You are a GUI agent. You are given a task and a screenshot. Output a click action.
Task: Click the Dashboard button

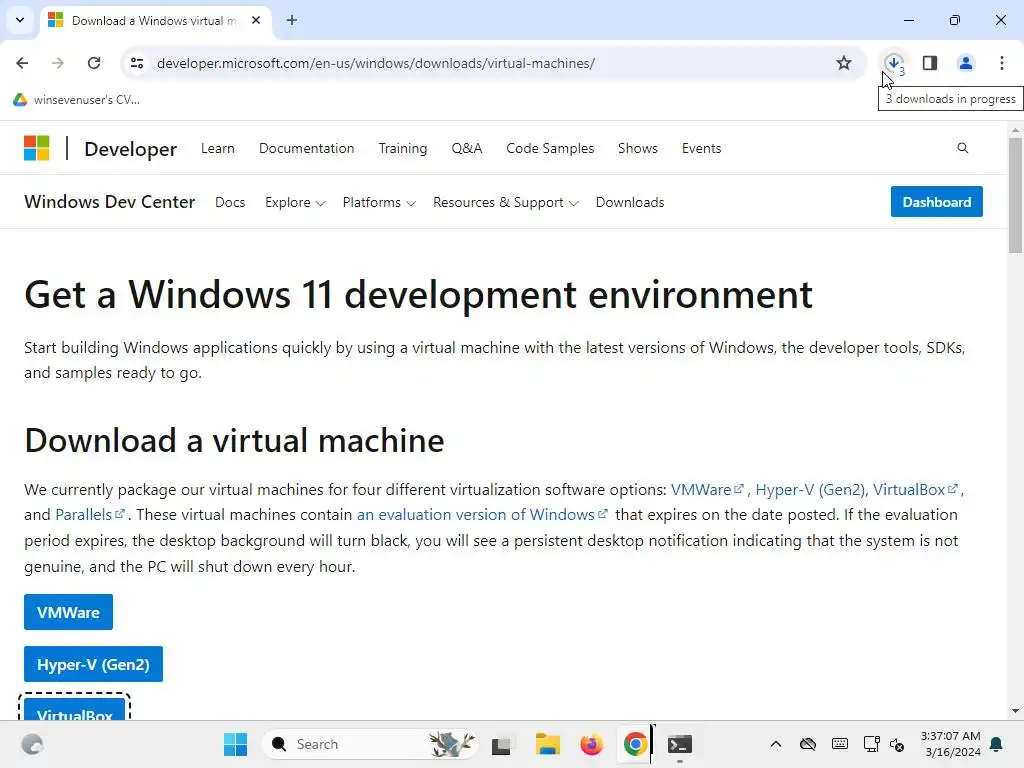click(936, 202)
